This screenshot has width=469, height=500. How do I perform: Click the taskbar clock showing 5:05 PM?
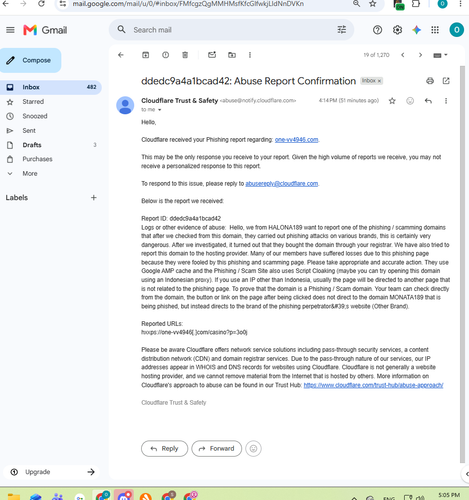[449, 495]
